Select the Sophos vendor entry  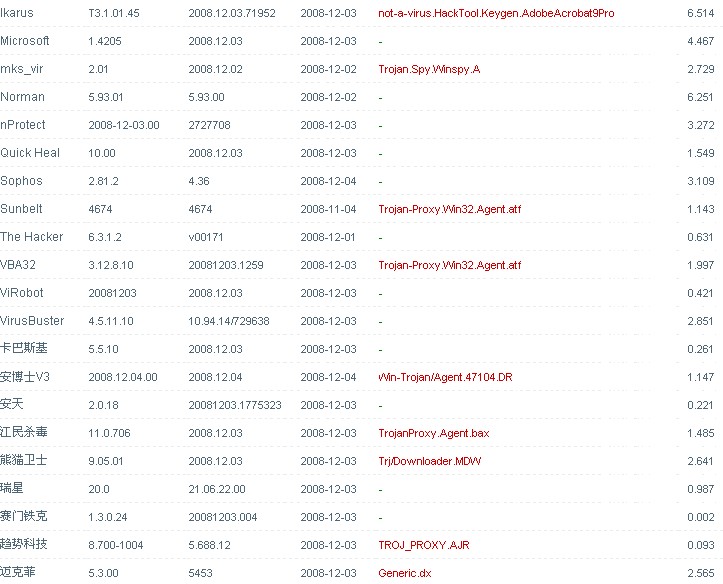tap(22, 181)
